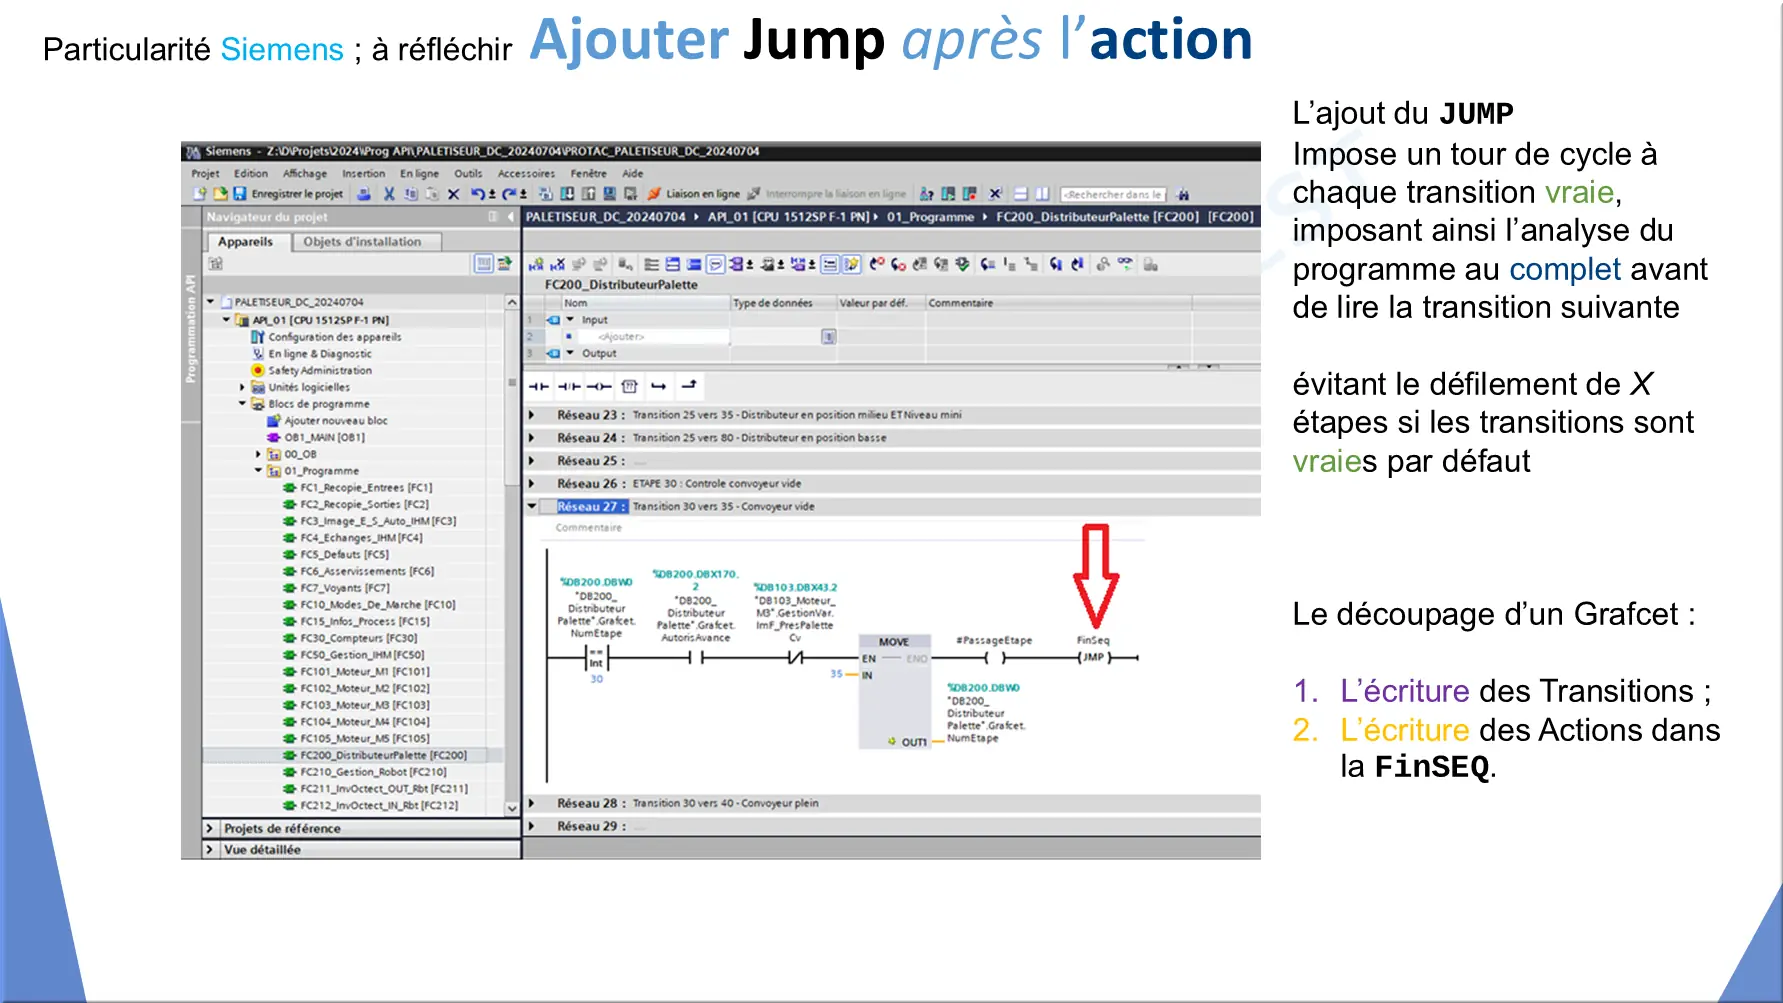Open the Outils menu
Image resolution: width=1783 pixels, height=1003 pixels.
click(x=468, y=173)
